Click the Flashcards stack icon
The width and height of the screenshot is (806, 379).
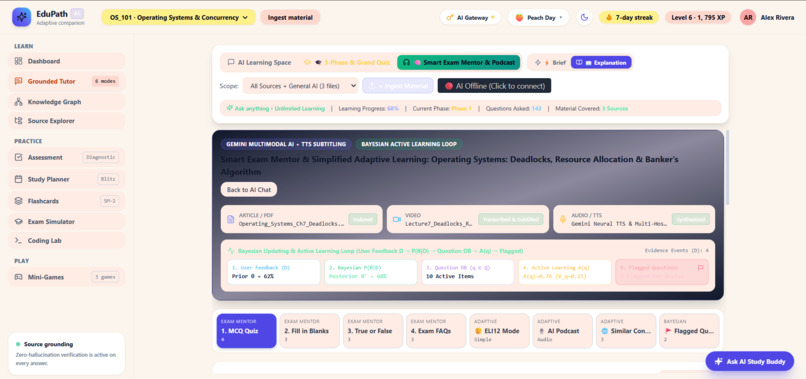click(x=19, y=201)
